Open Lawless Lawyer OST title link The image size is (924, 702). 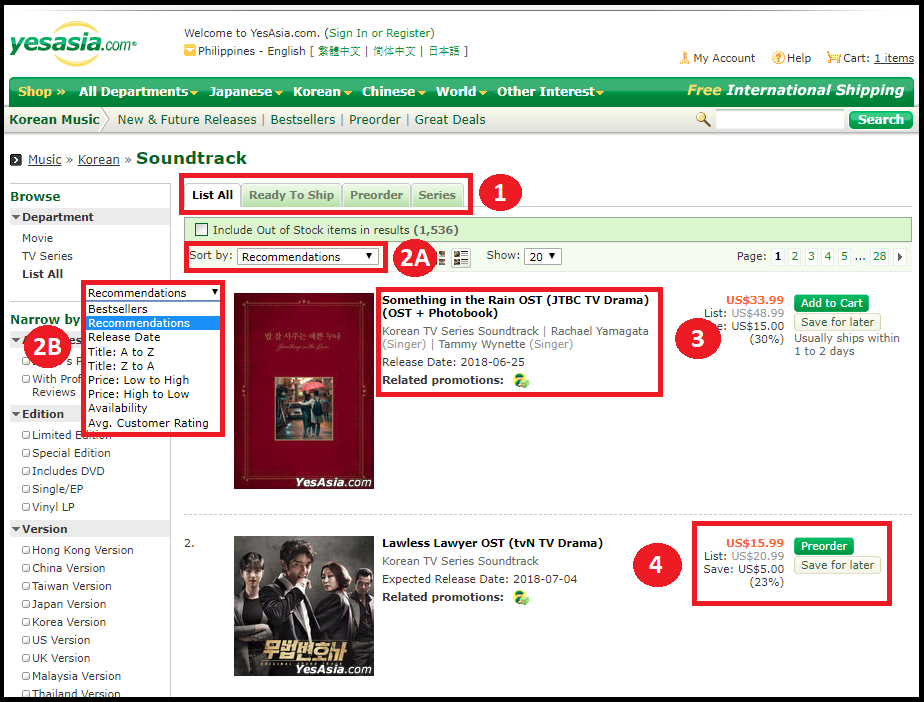[x=492, y=543]
